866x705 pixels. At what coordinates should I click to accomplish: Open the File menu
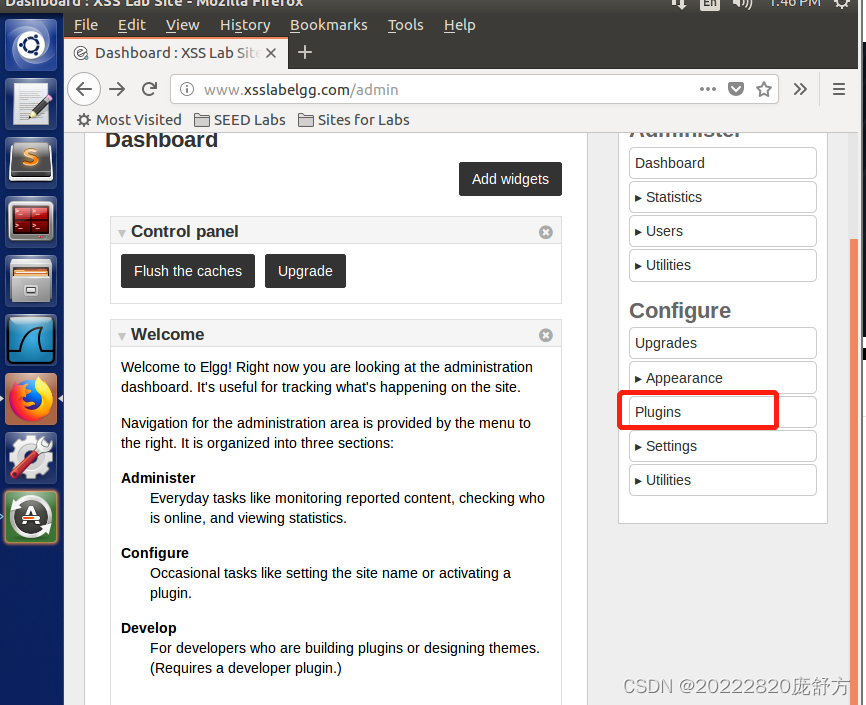86,25
